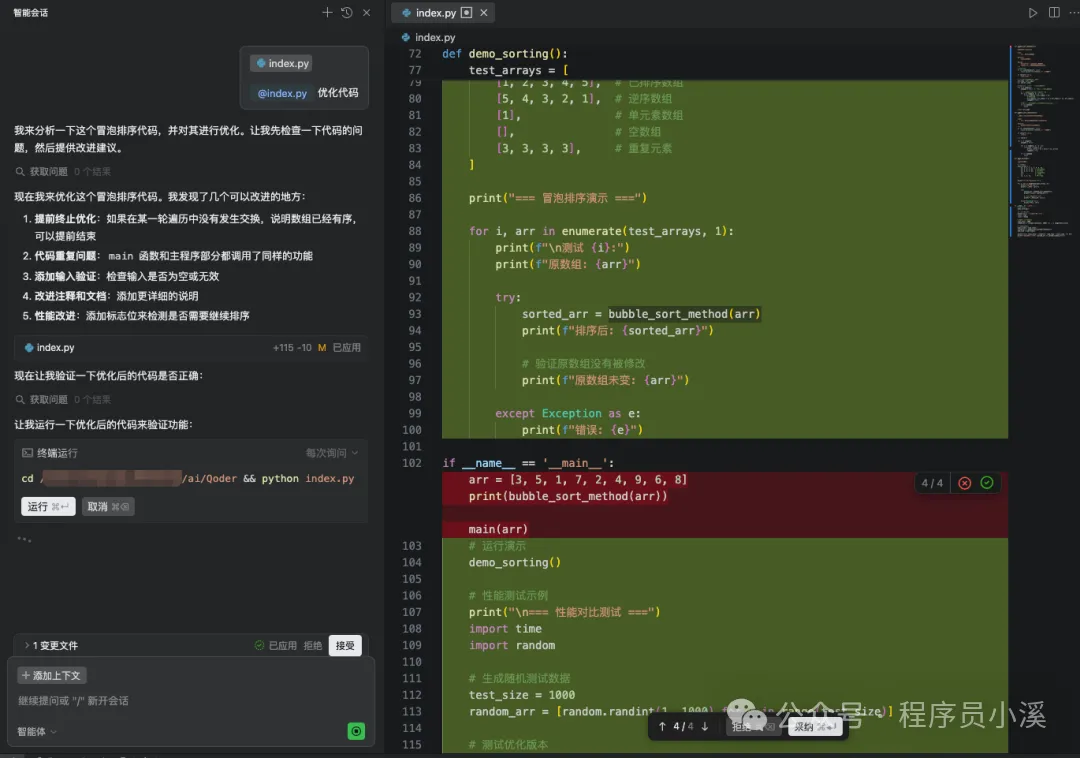Click the index.py attachment chip in chat
The image size is (1080, 758).
point(282,63)
